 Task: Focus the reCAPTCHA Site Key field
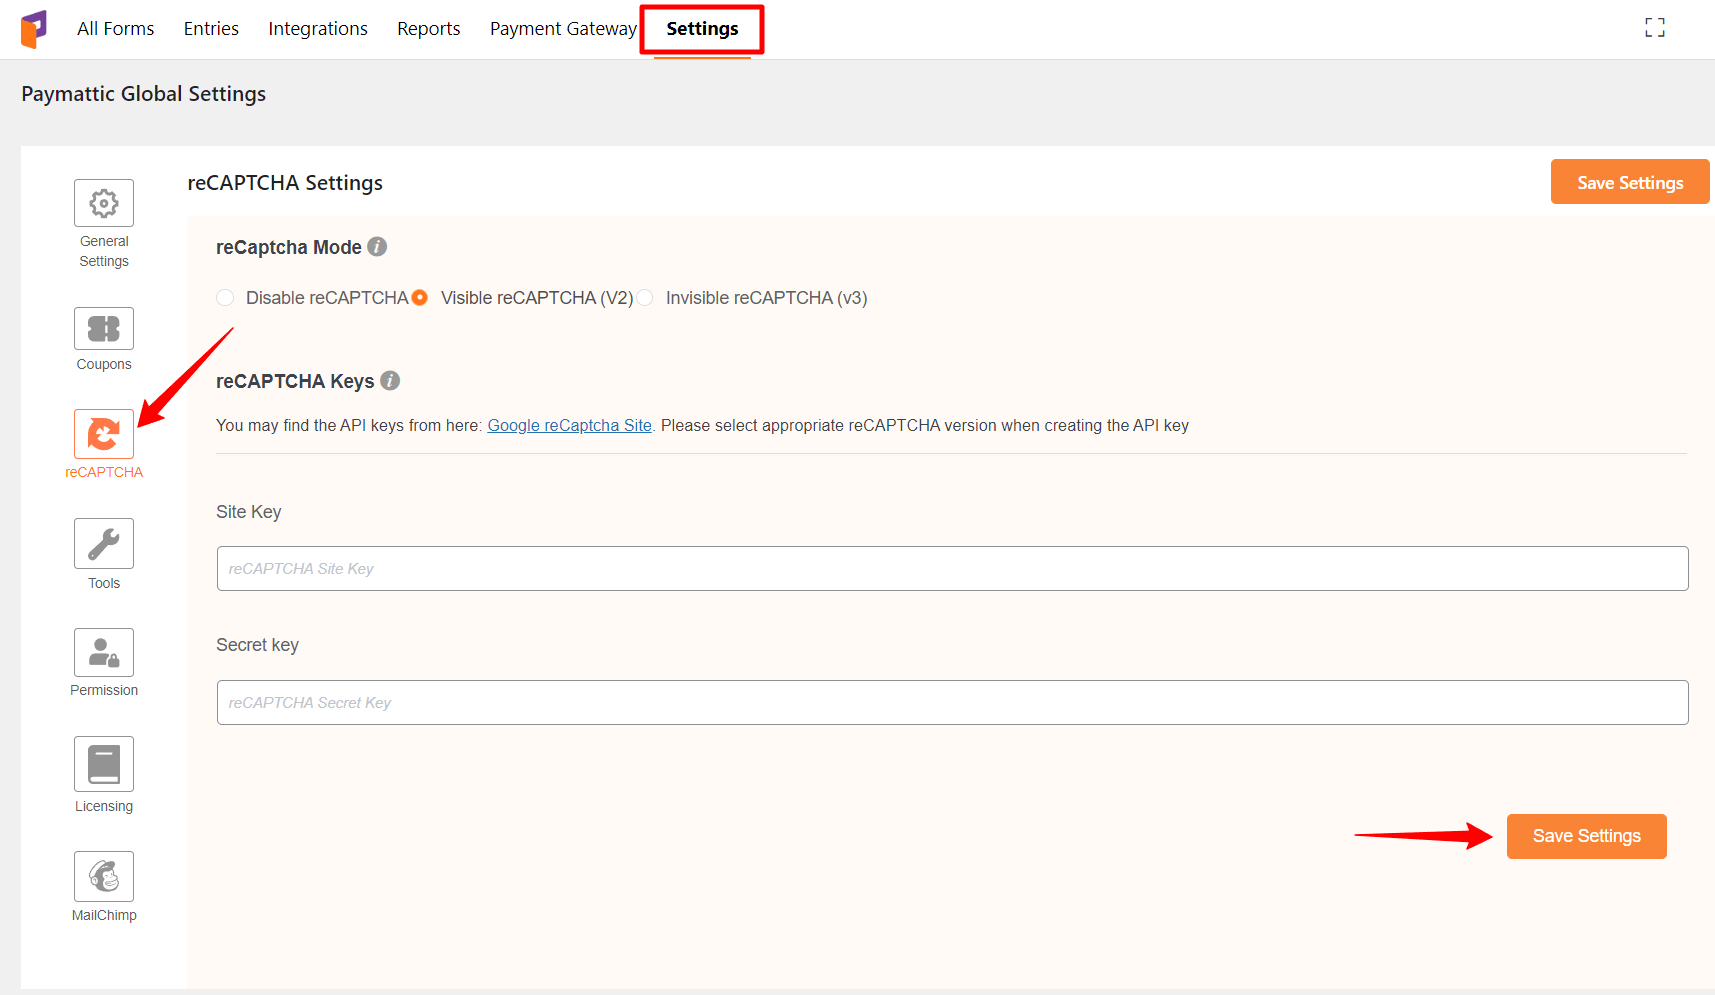click(952, 568)
